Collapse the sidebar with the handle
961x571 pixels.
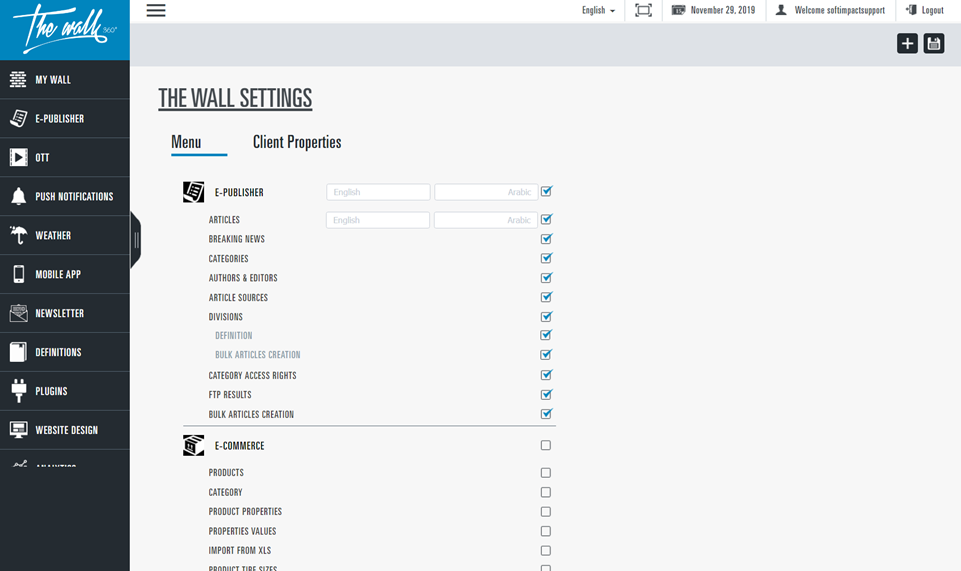[136, 241]
